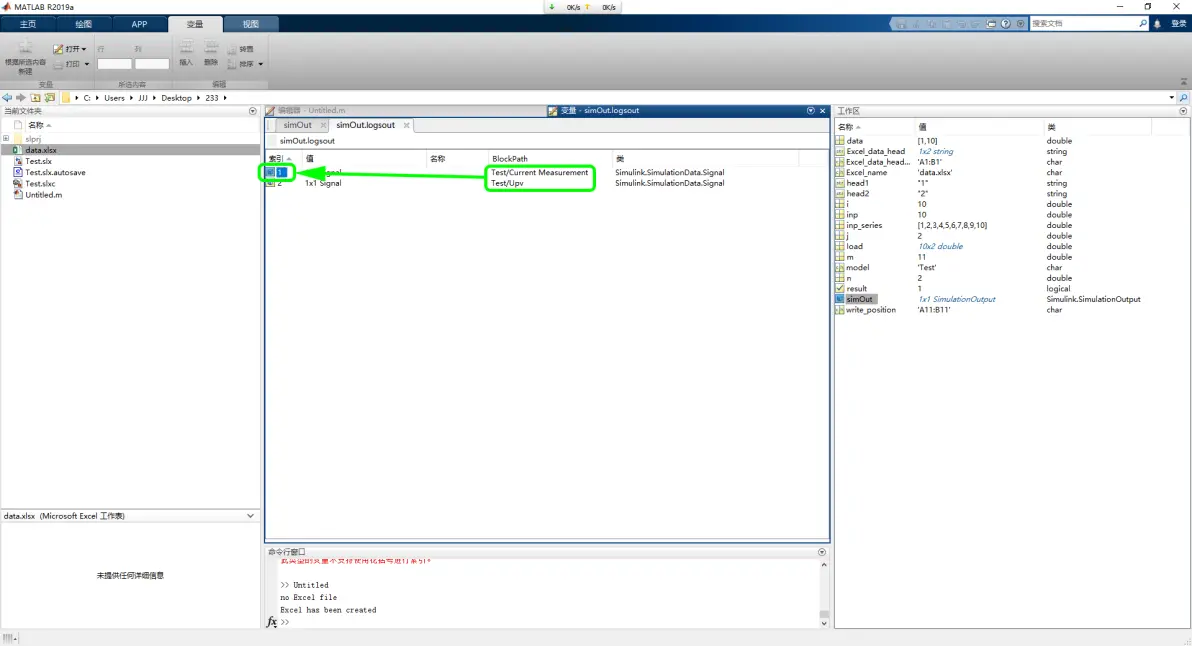1192x646 pixels.
Task: Click the Command Window vertical scrollbar
Action: tap(823, 594)
